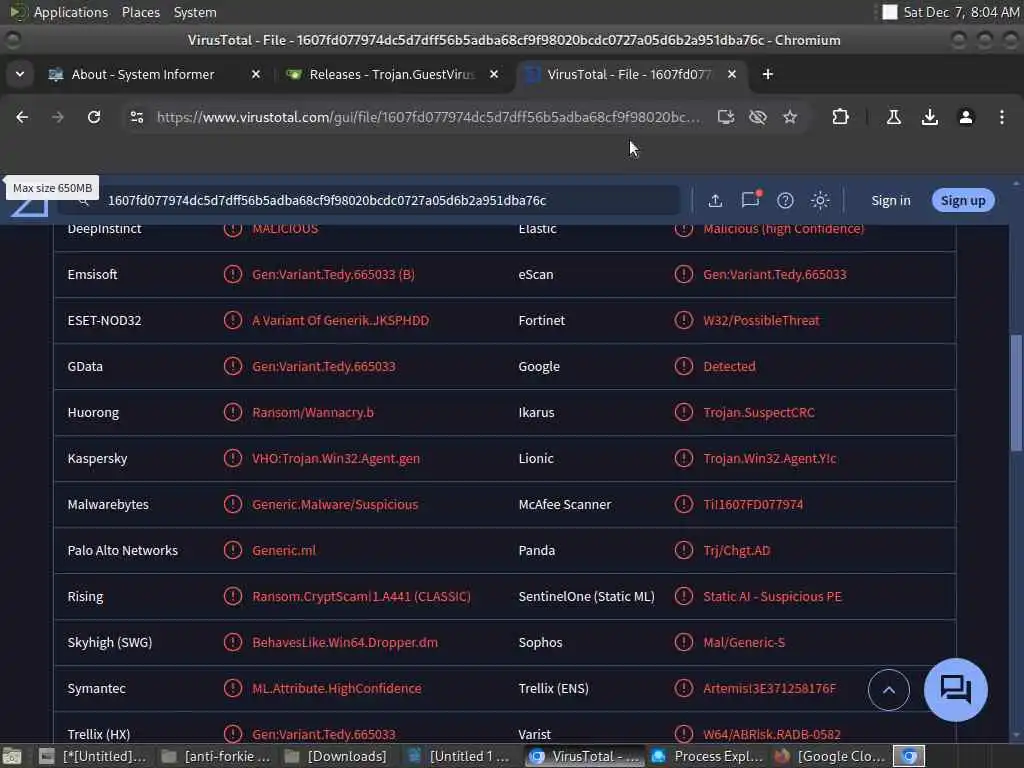1024x768 pixels.
Task: Open VirusTotal notifications icon
Action: [x=750, y=199]
